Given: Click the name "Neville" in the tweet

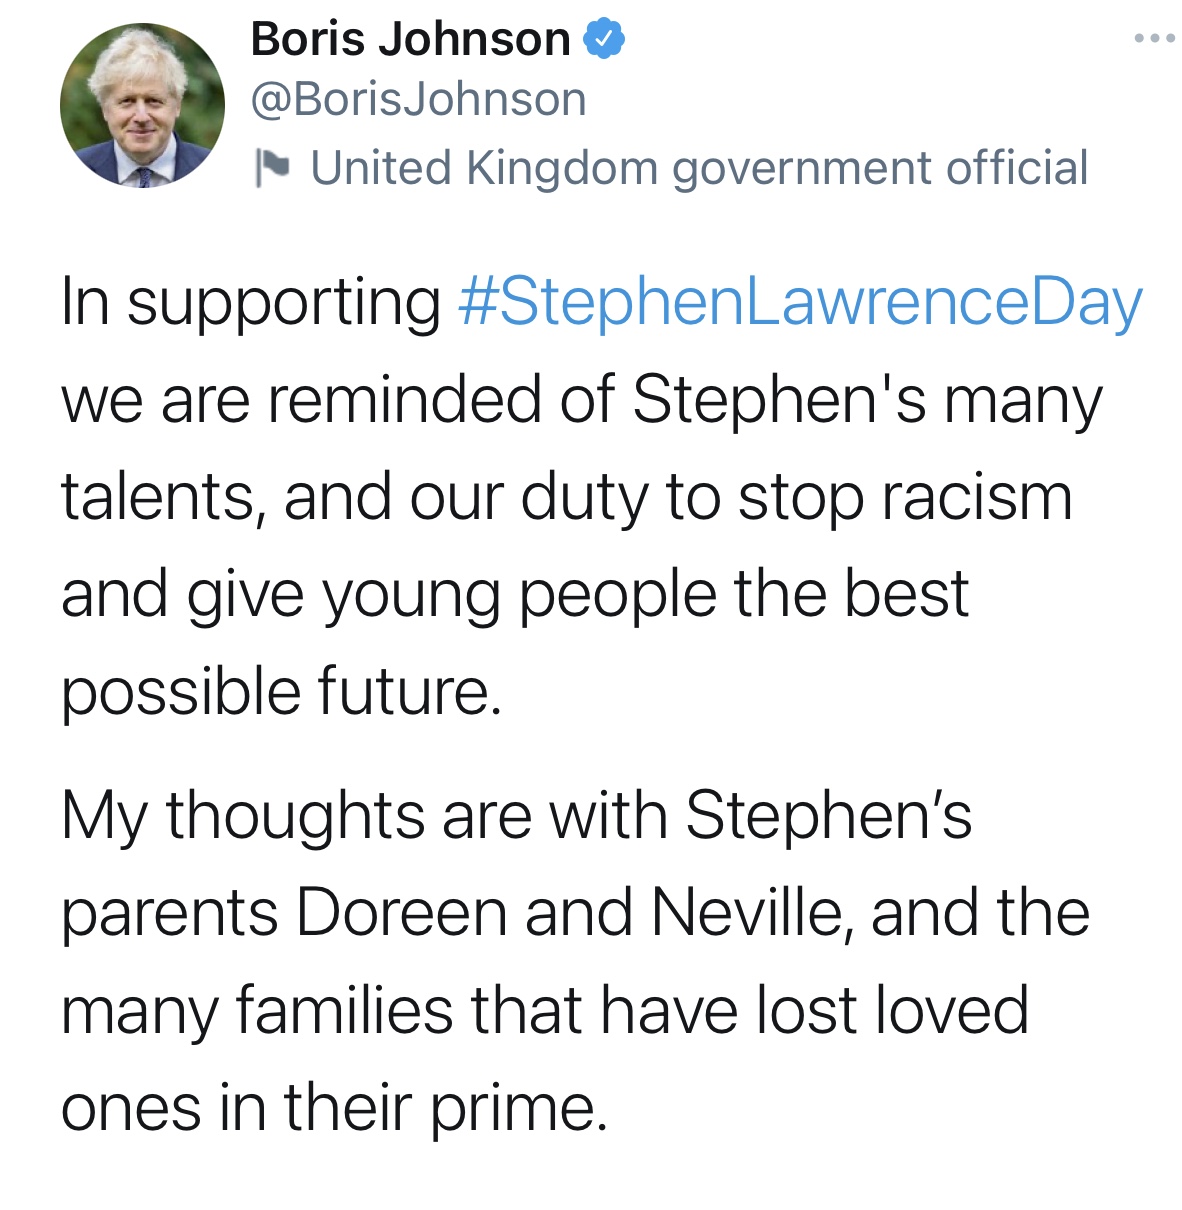Looking at the screenshot, I should (748, 912).
